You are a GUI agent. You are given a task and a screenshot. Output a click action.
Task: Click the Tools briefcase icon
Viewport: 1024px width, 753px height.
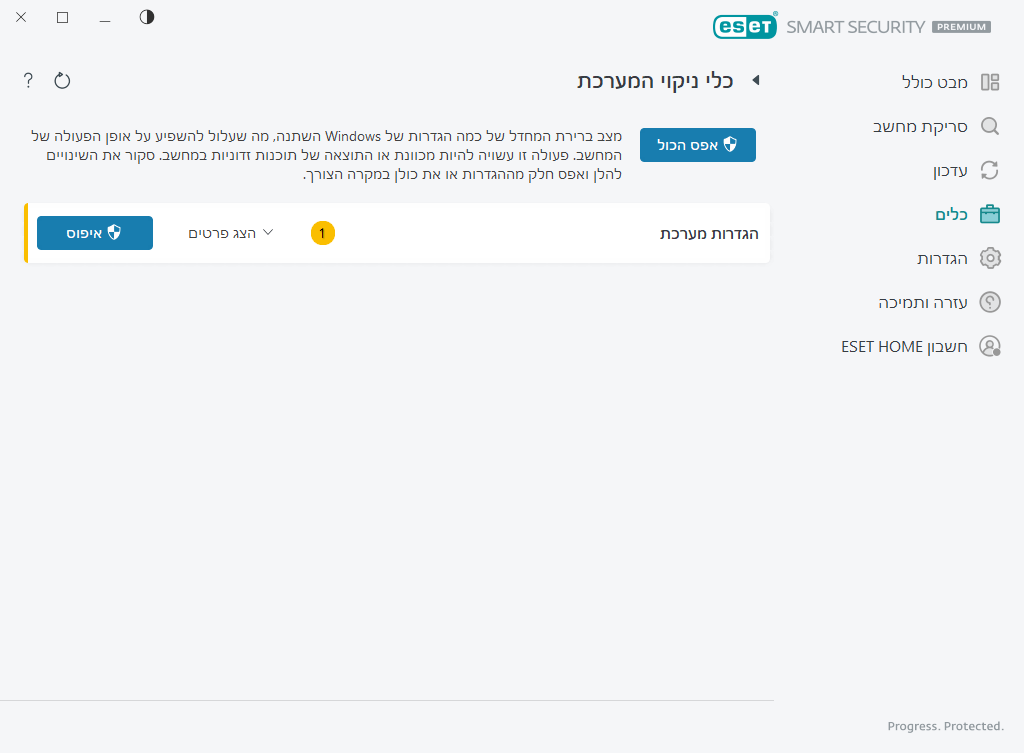pyautogui.click(x=990, y=214)
